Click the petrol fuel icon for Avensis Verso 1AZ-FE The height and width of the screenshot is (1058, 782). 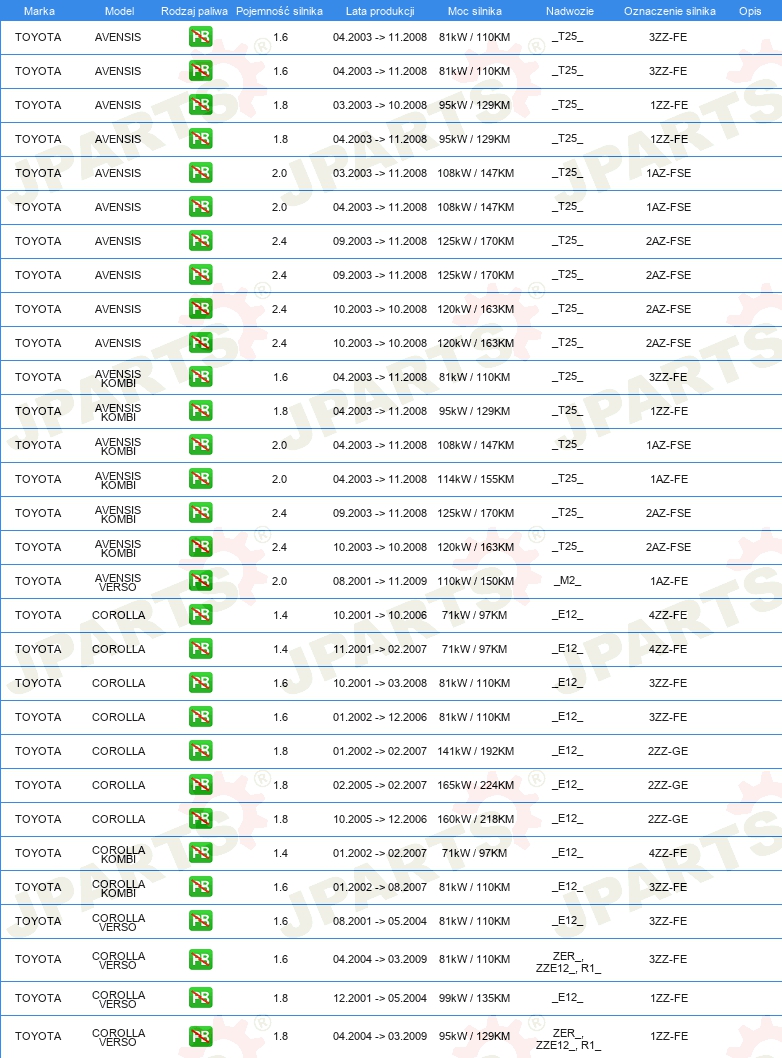200,580
